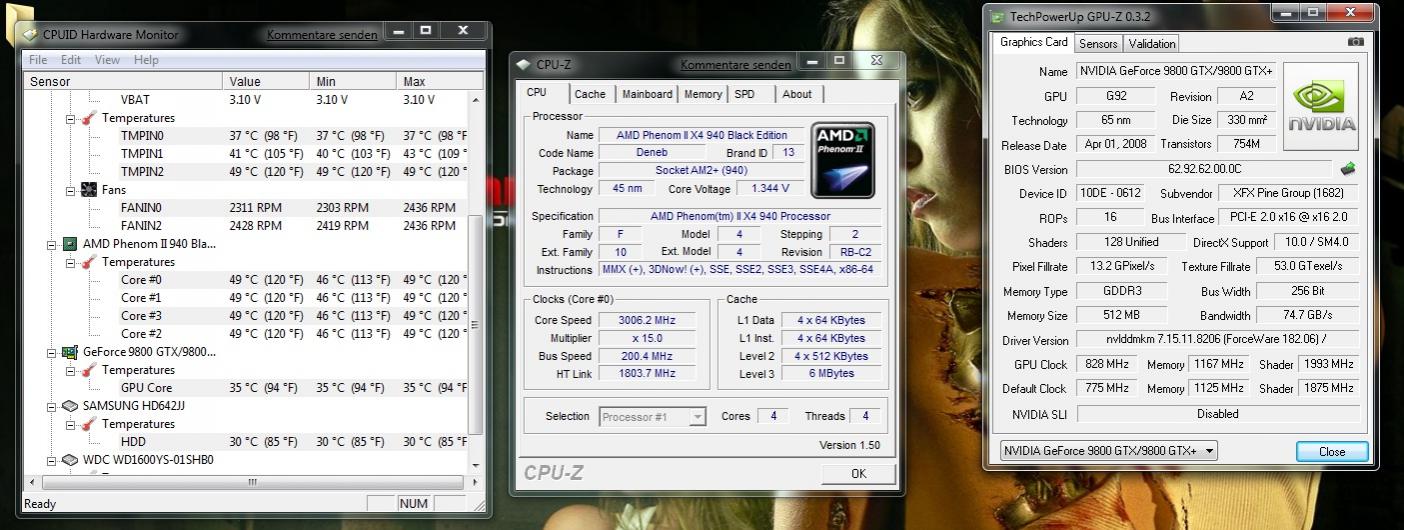Collapse the WDC WD1600YS-01SHB0 tree node
Screen dimensions: 1404x530
click(x=53, y=460)
